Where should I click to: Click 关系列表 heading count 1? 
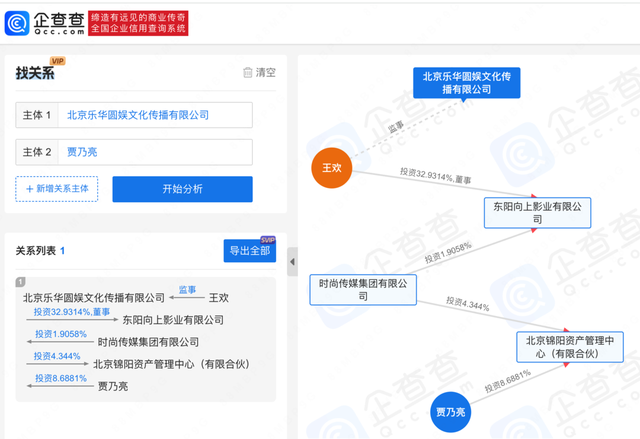click(62, 251)
